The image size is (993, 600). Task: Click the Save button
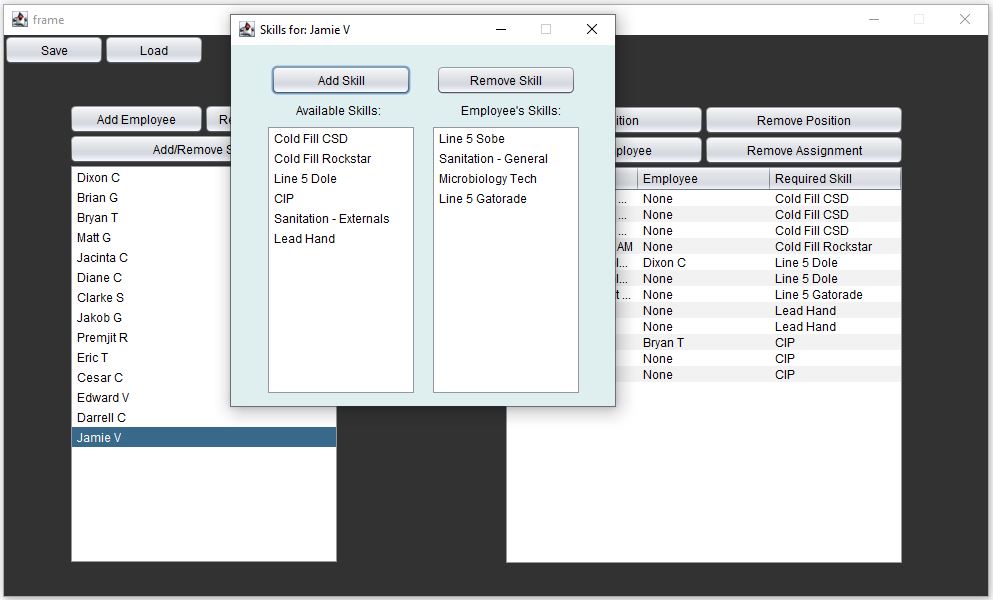click(x=53, y=49)
